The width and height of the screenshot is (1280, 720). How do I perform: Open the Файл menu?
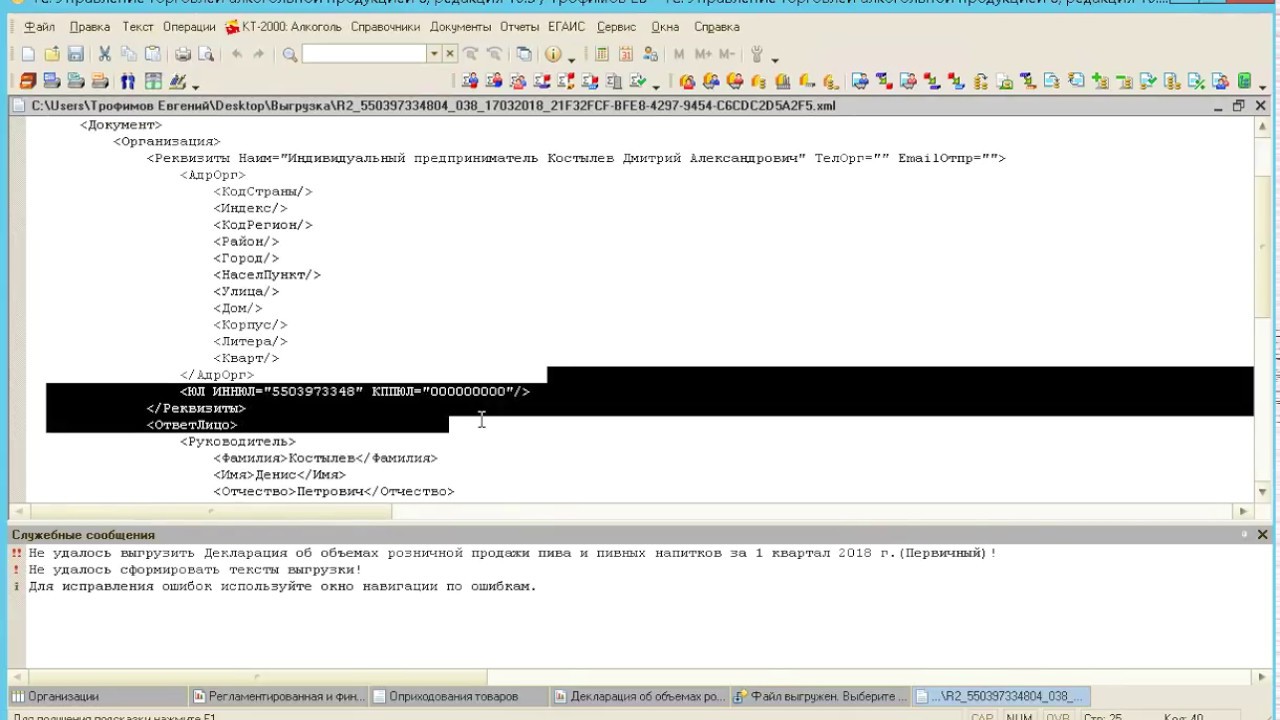[x=40, y=27]
